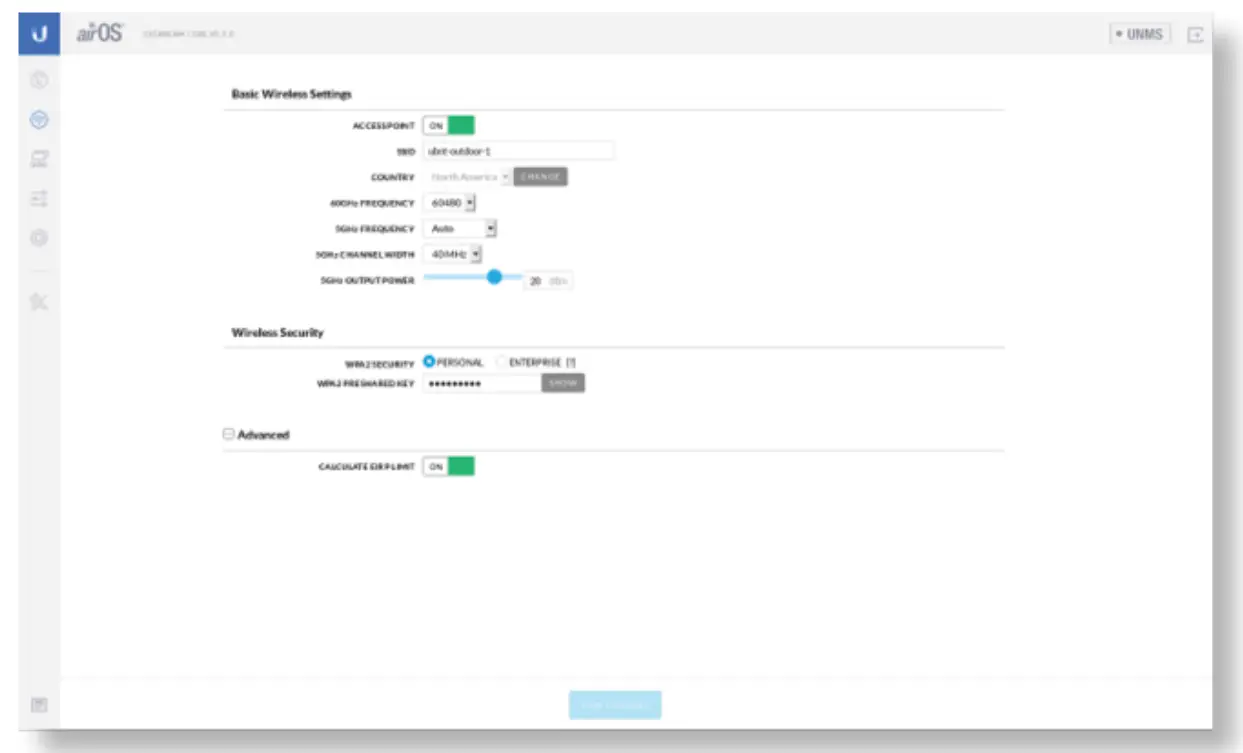The width and height of the screenshot is (1243, 753).
Task: Open the 60GHz Frequency dropdown
Action: point(450,203)
